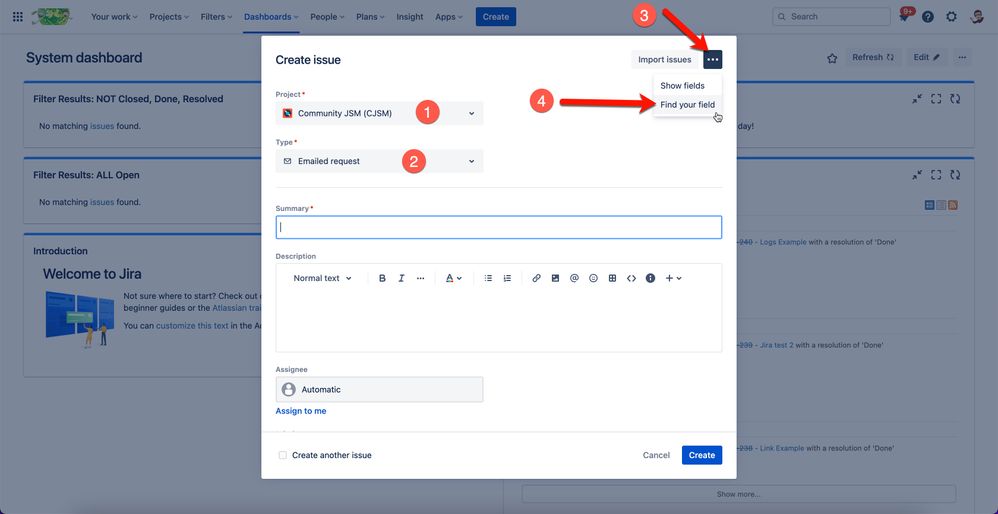Focus the top Search box
Viewport: 998px width, 514px height.
tap(831, 17)
